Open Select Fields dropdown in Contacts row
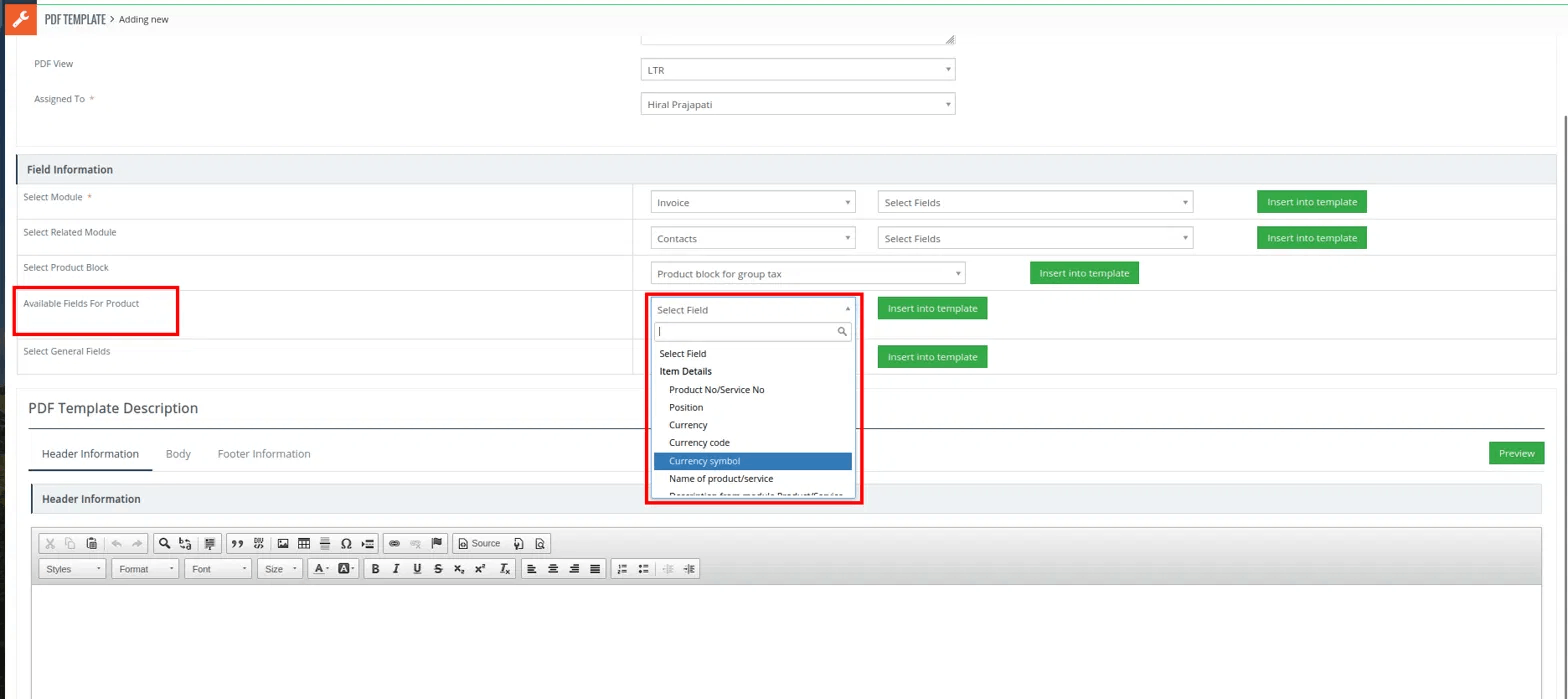Image resolution: width=1568 pixels, height=699 pixels. (1036, 238)
